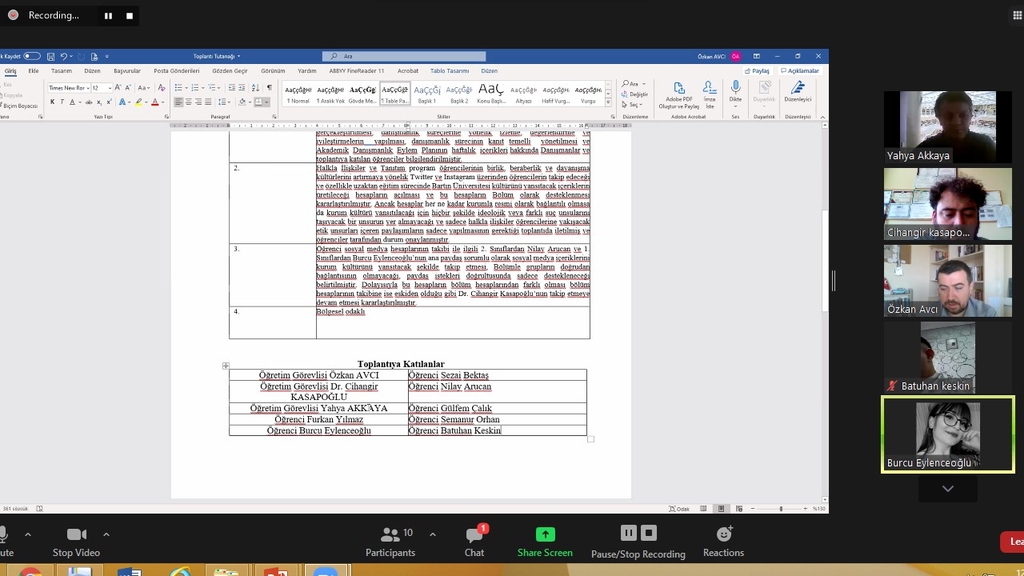Open the Zoom Chat panel
The image size is (1024, 576).
474,535
